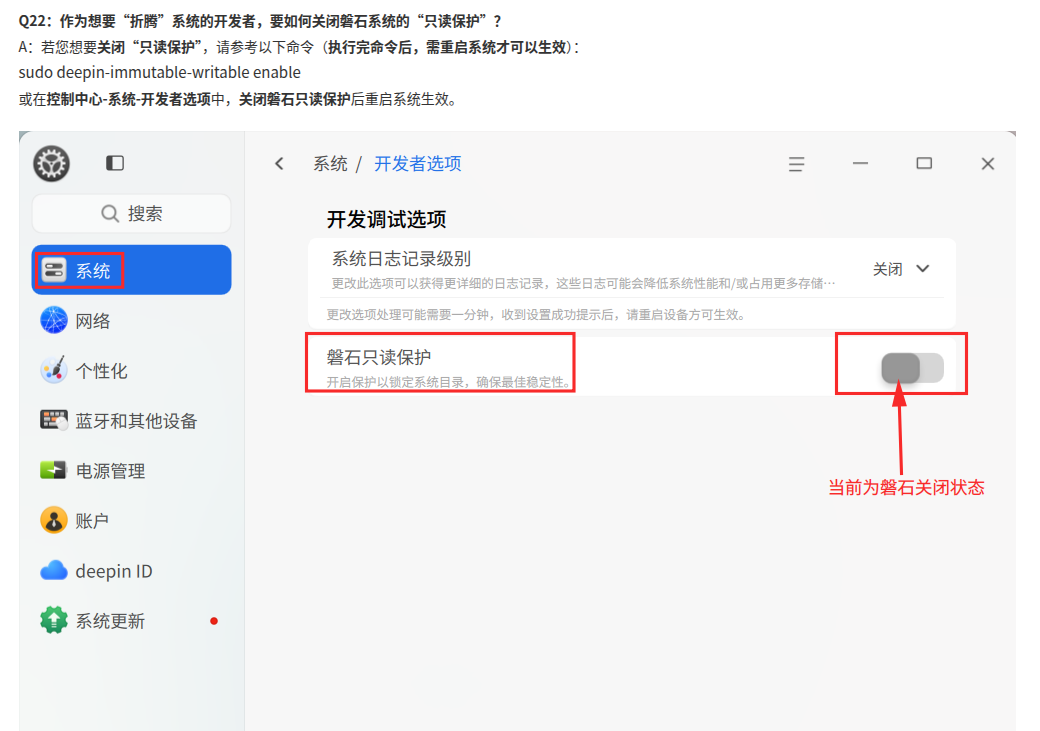Toggle the 磐石只读保护 switch

(x=912, y=368)
